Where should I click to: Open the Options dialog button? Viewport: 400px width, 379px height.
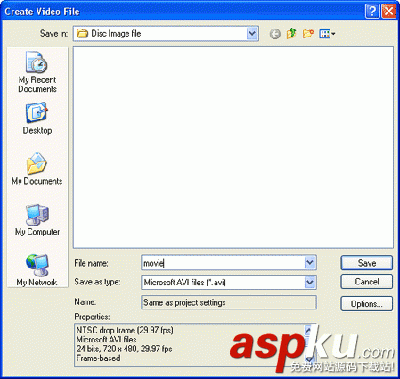367,304
